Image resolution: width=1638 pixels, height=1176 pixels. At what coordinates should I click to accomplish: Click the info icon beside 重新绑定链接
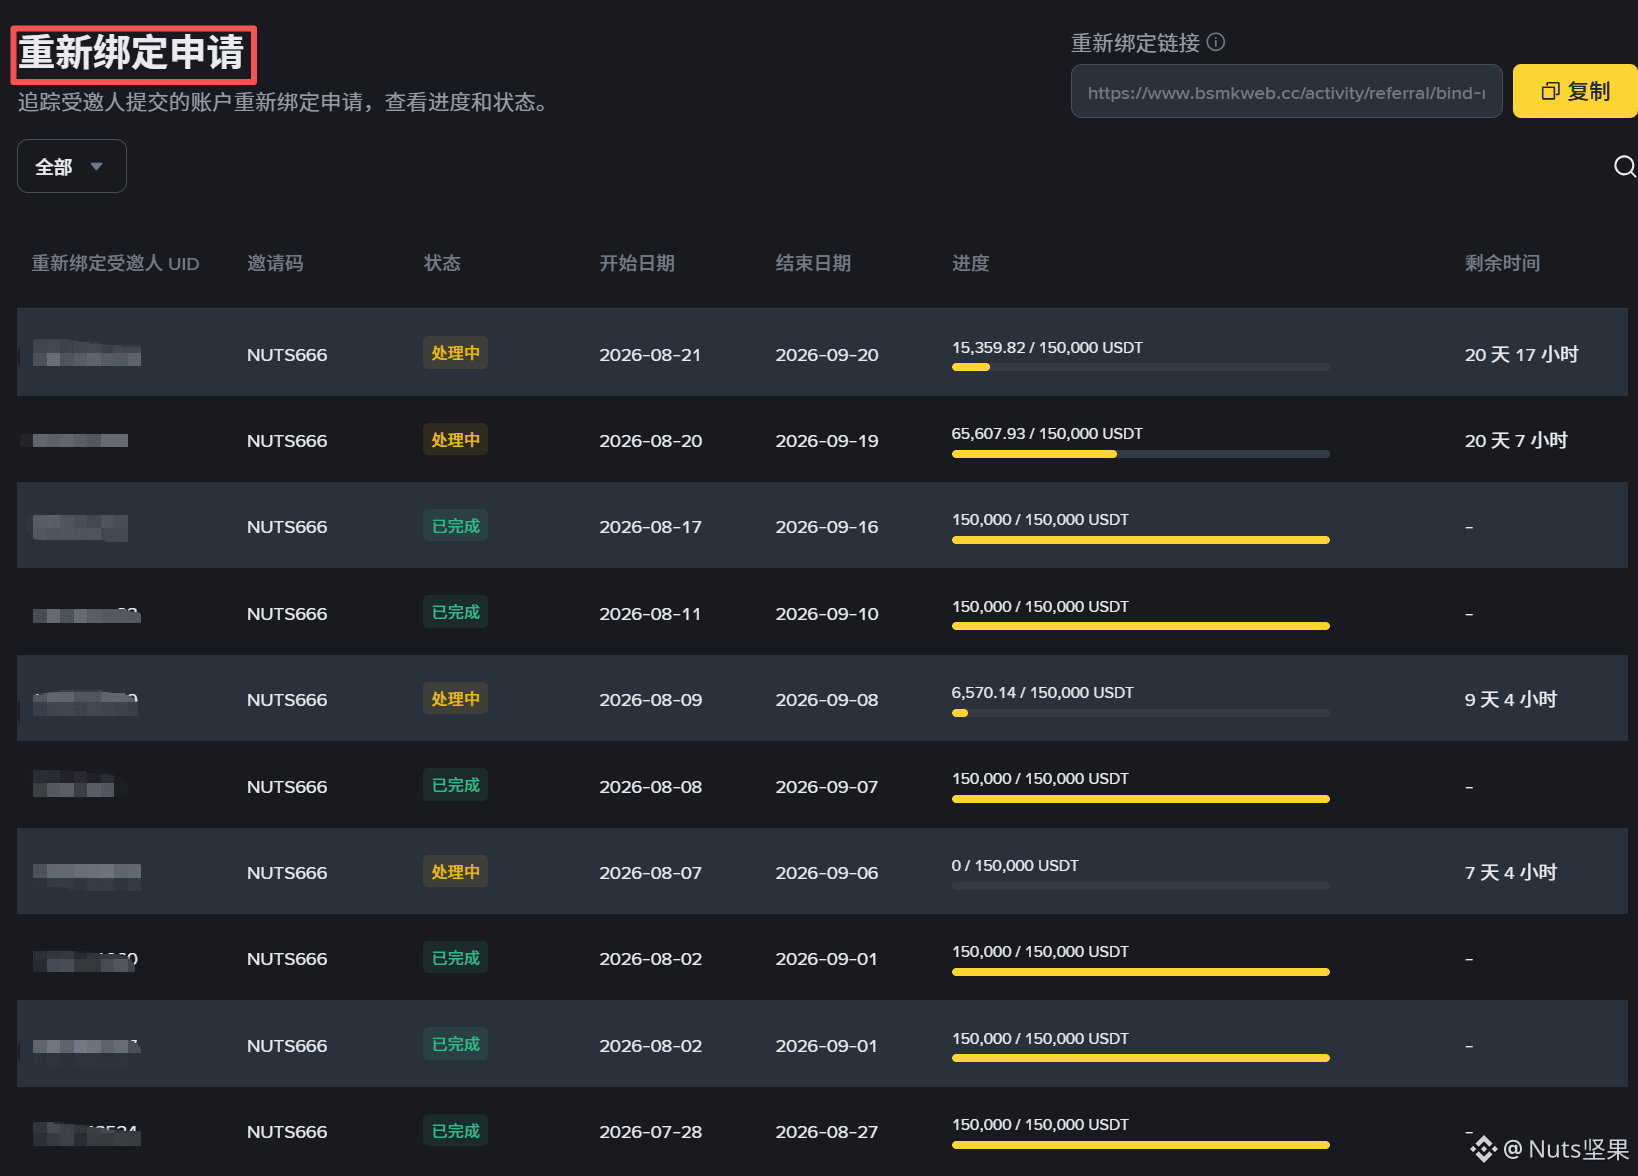pos(1216,42)
